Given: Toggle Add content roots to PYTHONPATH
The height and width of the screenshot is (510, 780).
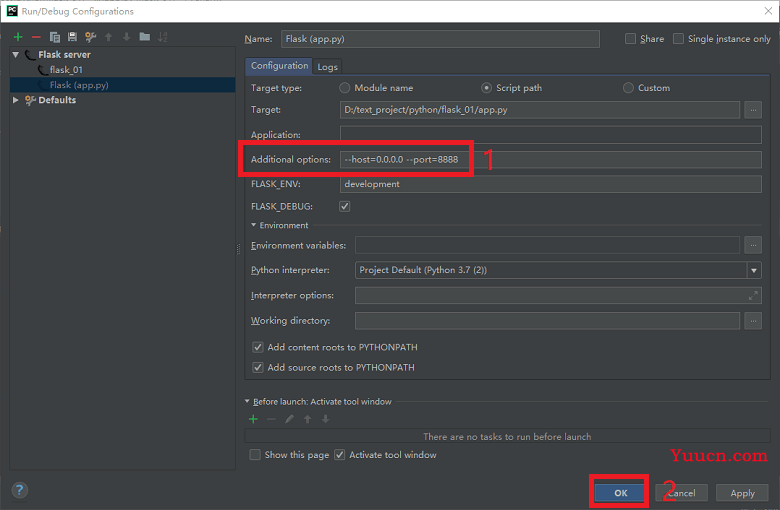Looking at the screenshot, I should 258,347.
